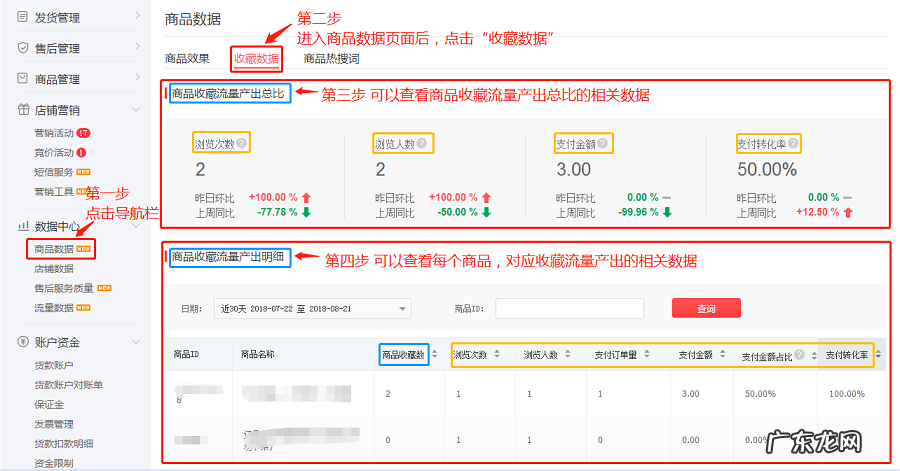
Task: Switch to 商品热搜词 tab
Action: 331,59
